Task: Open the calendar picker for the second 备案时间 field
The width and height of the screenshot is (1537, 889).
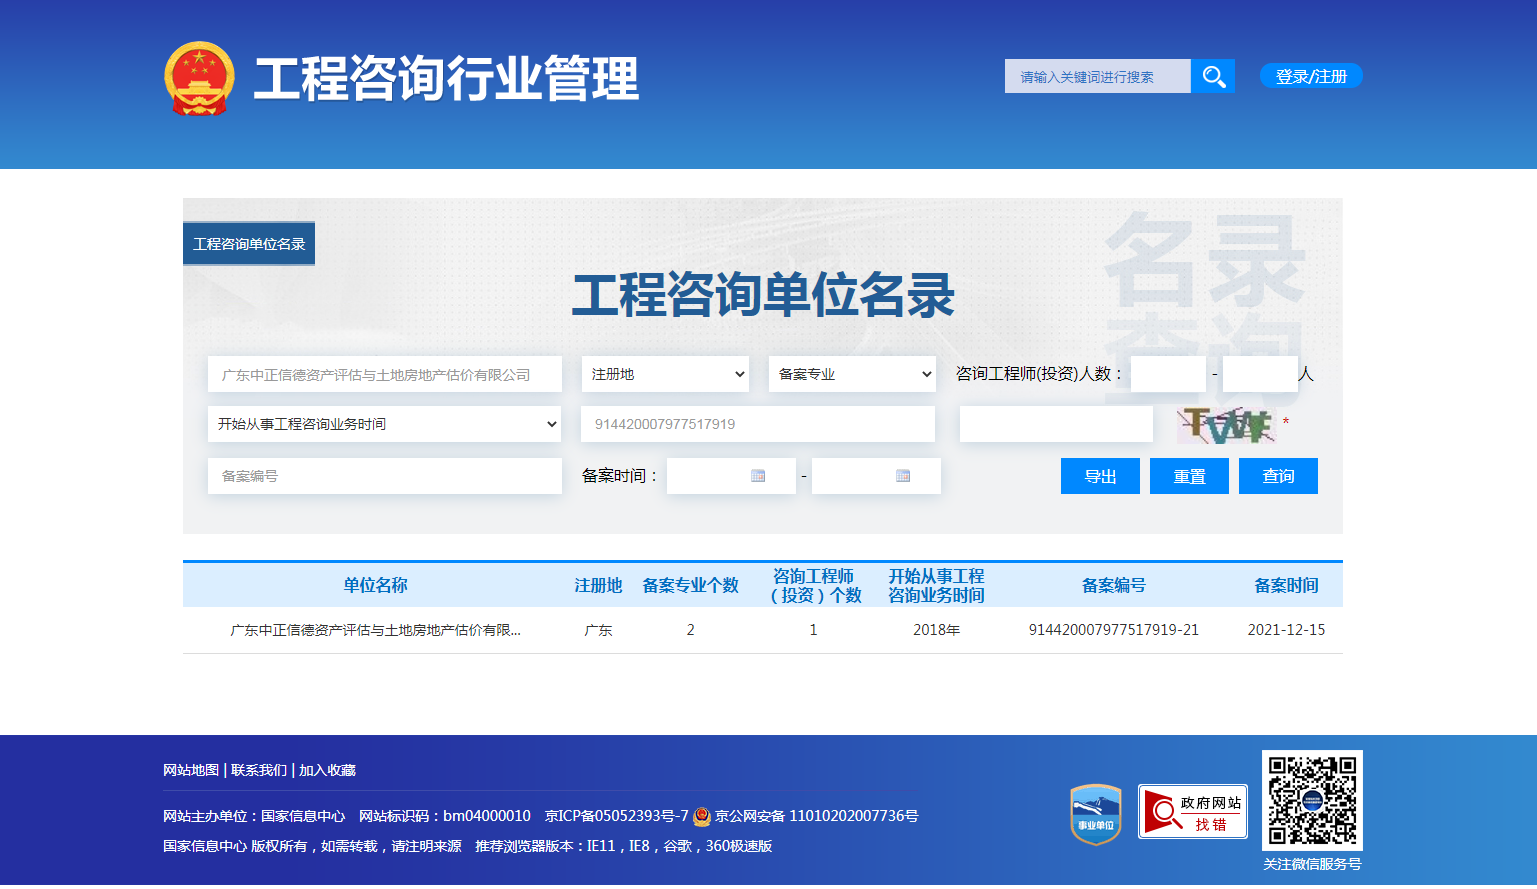Action: 905,476
